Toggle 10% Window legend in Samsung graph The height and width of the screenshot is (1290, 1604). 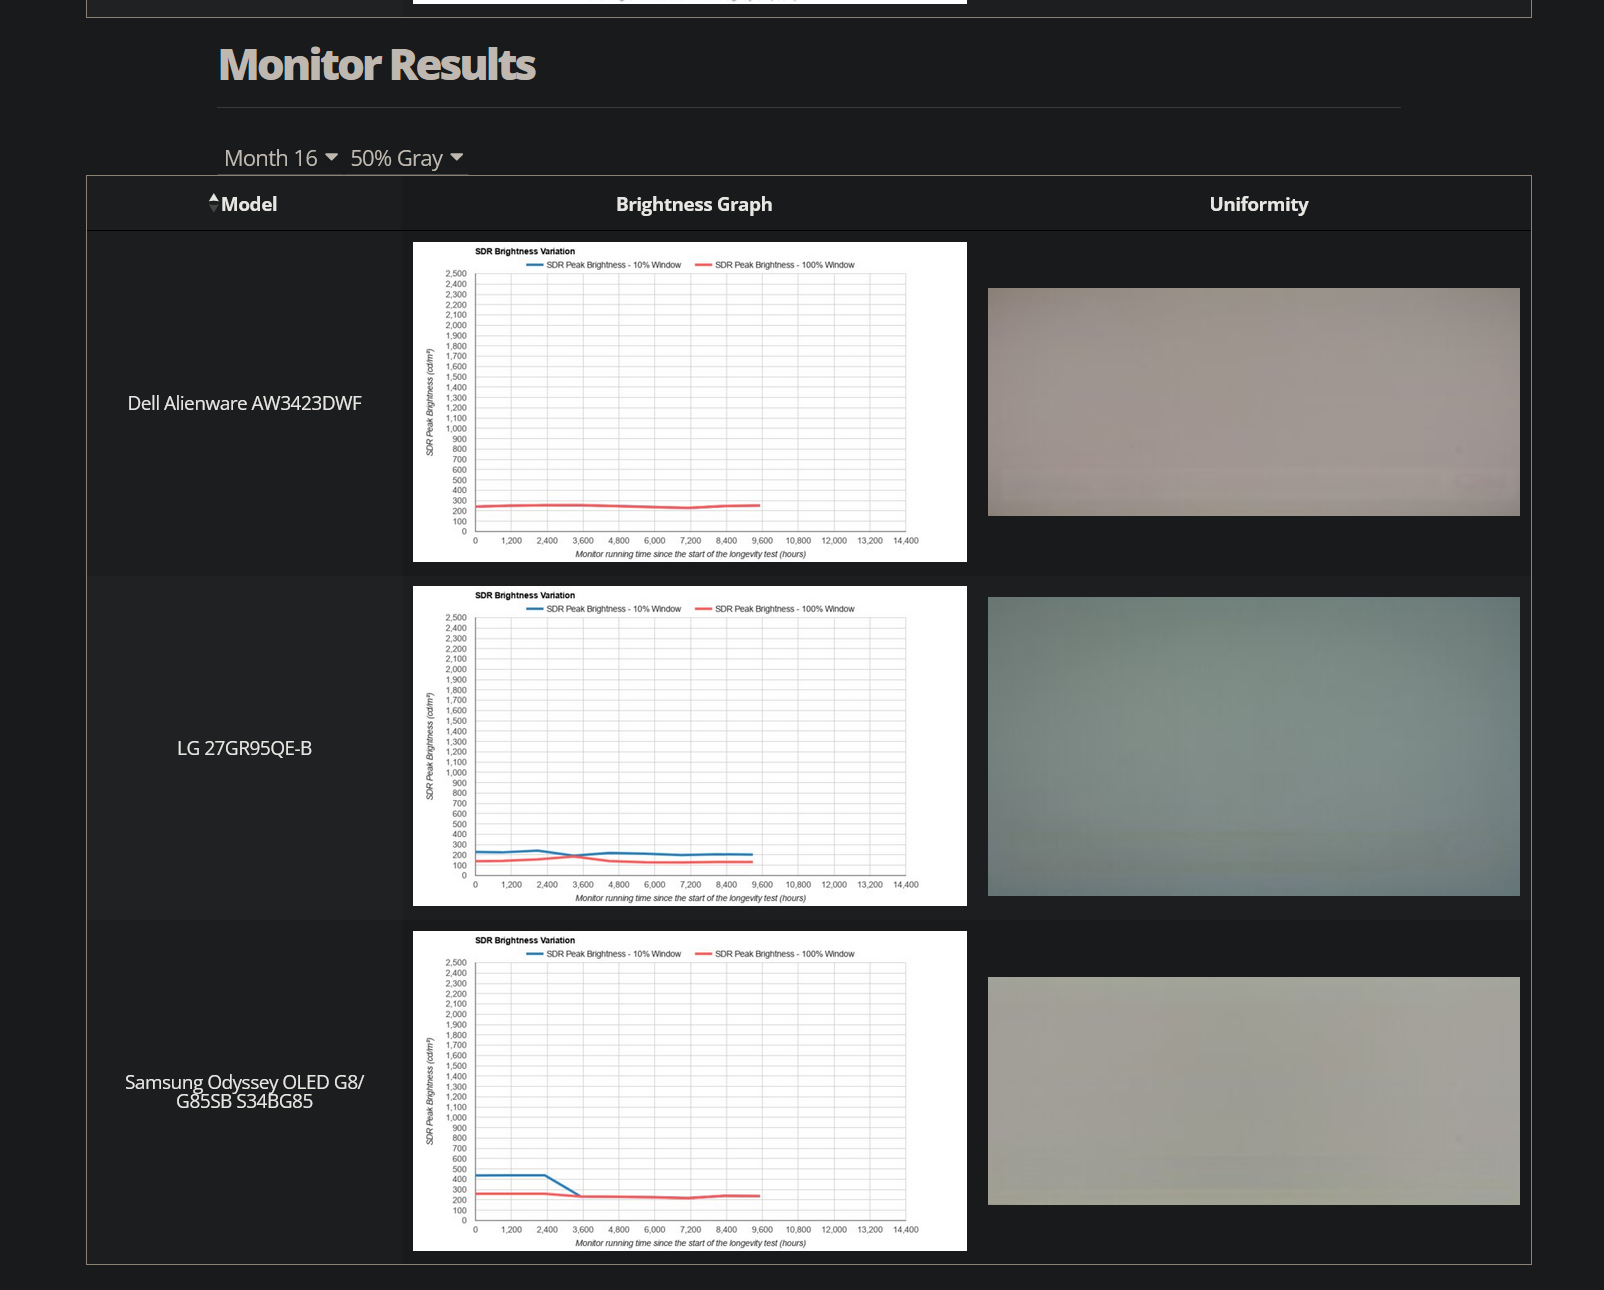click(x=604, y=954)
